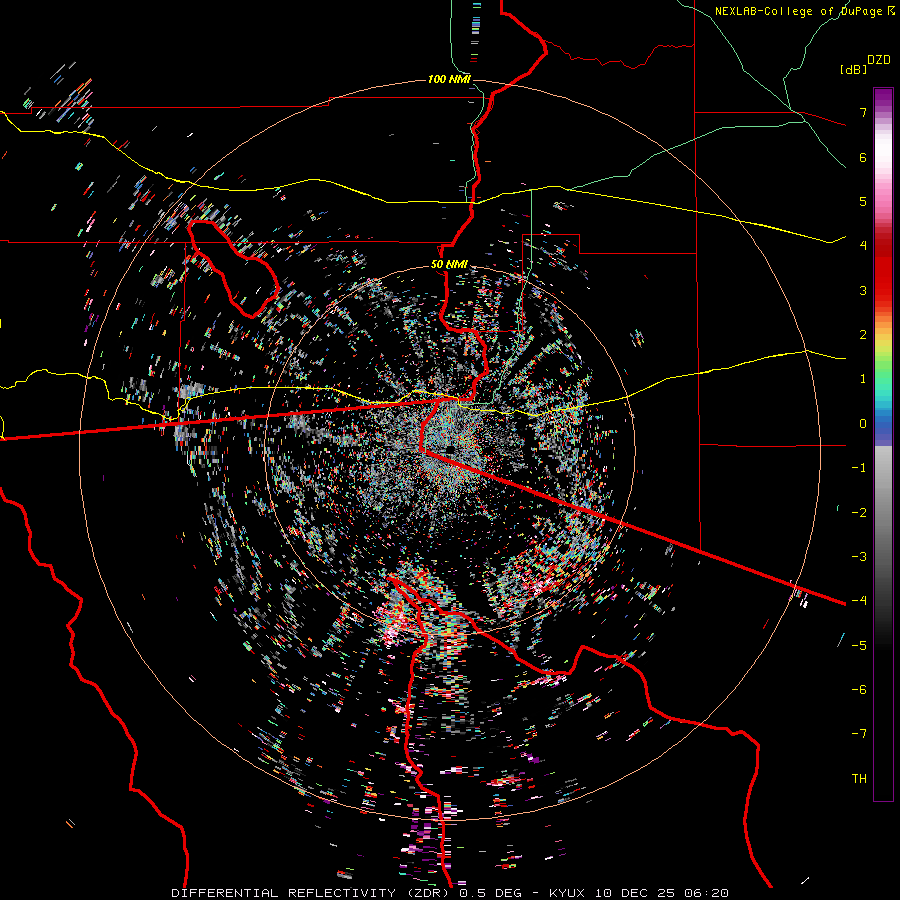Select the 2 value on color scale
900x900 pixels.
tap(863, 335)
